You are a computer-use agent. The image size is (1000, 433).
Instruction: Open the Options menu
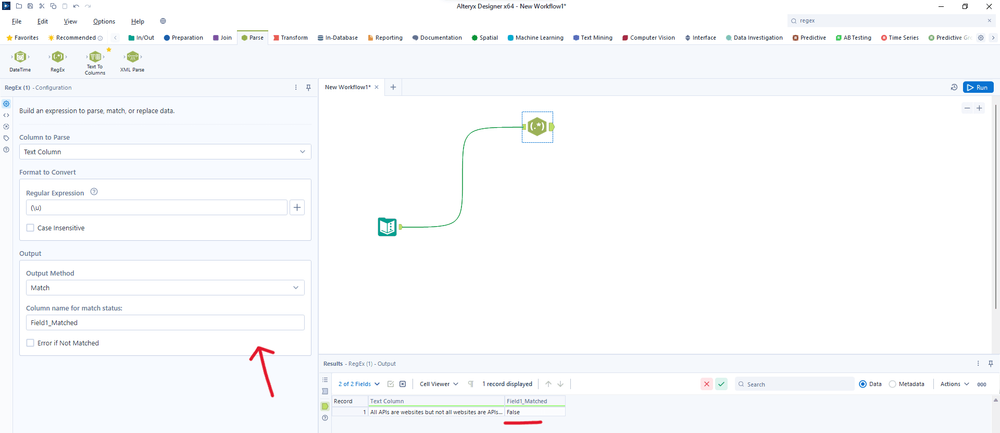pyautogui.click(x=104, y=22)
